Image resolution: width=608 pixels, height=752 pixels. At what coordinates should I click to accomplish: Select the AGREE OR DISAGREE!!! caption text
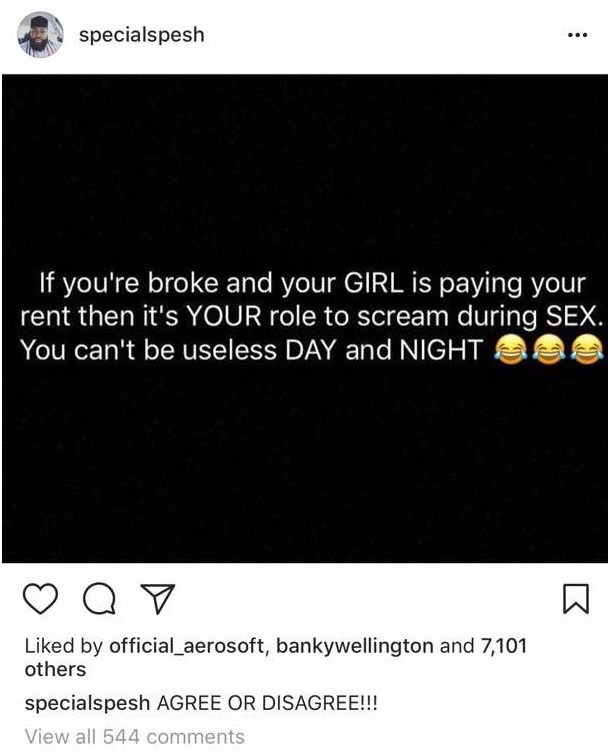[267, 704]
